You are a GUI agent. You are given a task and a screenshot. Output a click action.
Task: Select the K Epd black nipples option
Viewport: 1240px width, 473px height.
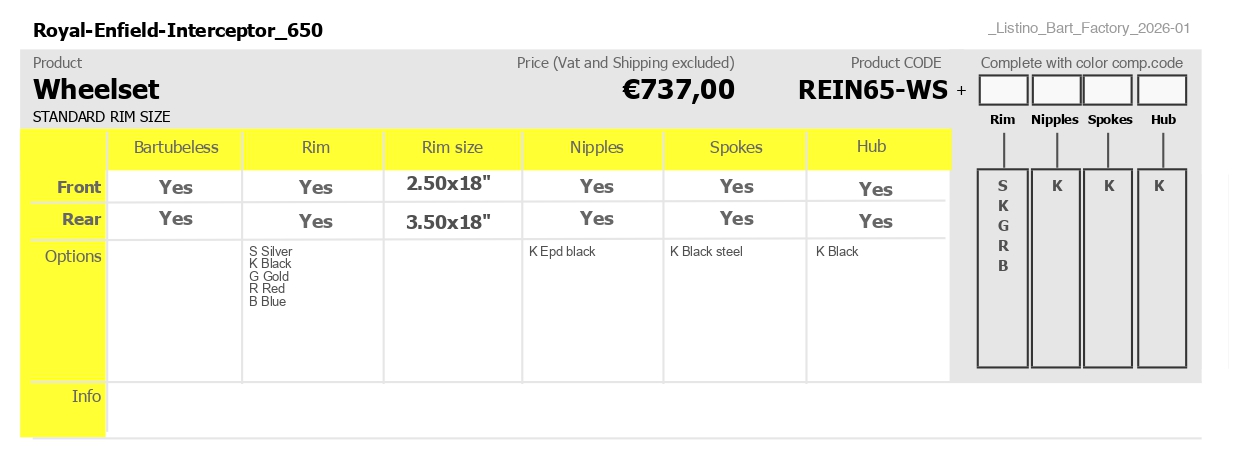coord(562,252)
